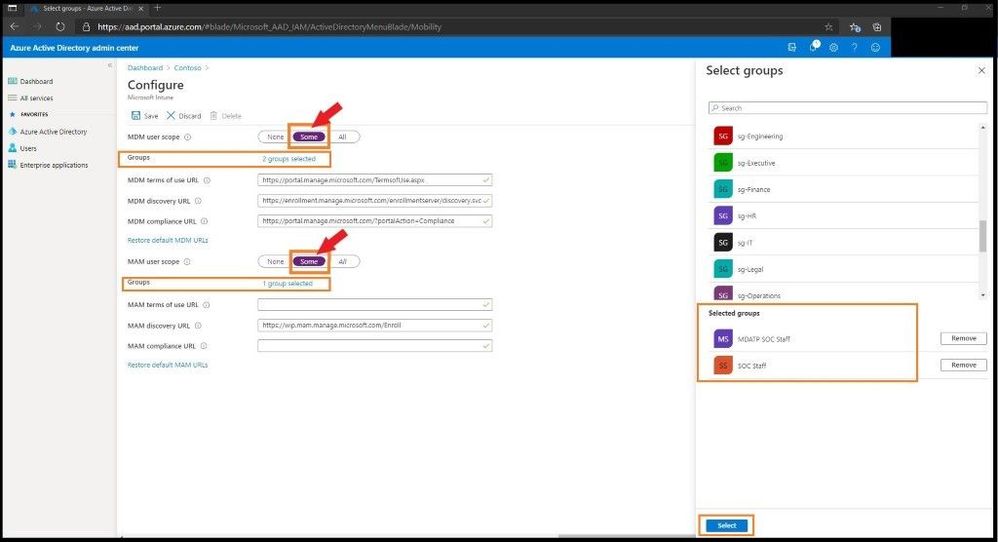Click the MAM discovery URL field

click(374, 325)
